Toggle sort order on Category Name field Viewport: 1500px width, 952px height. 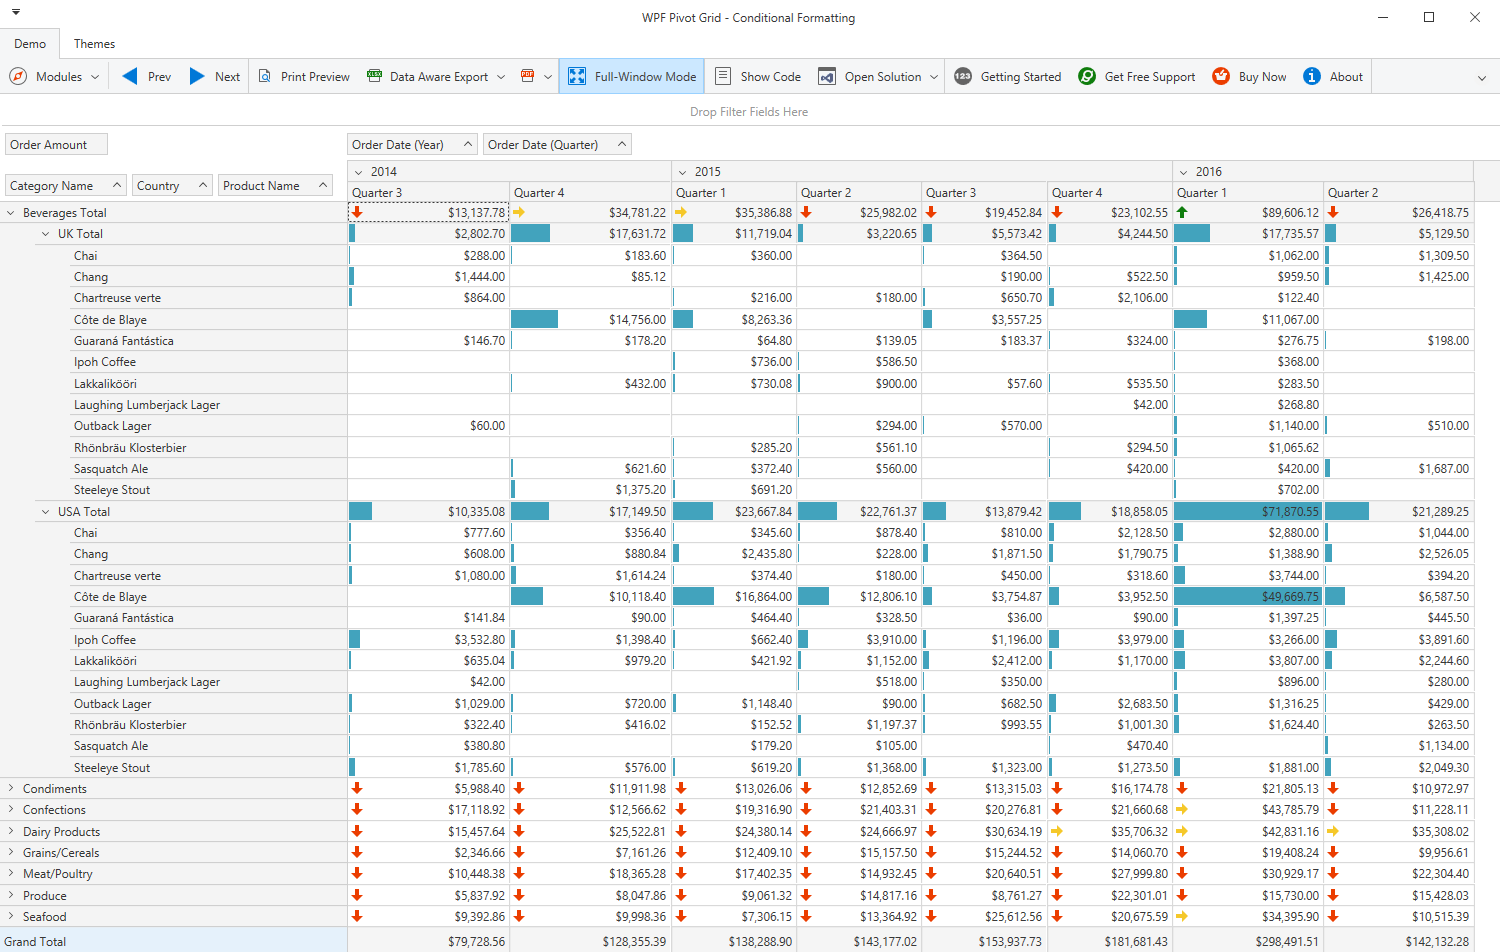65,186
